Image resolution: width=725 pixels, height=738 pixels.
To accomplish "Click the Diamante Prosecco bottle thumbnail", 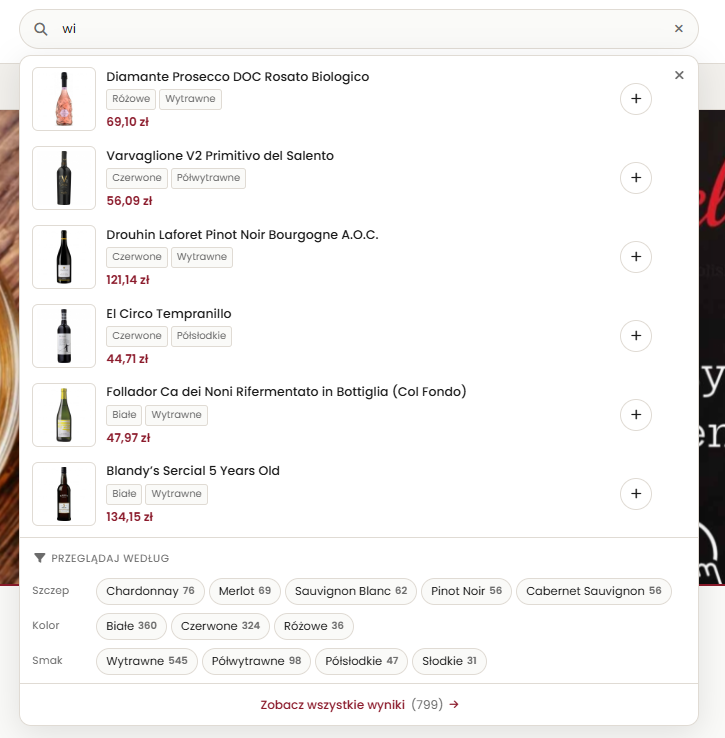I will (x=64, y=99).
